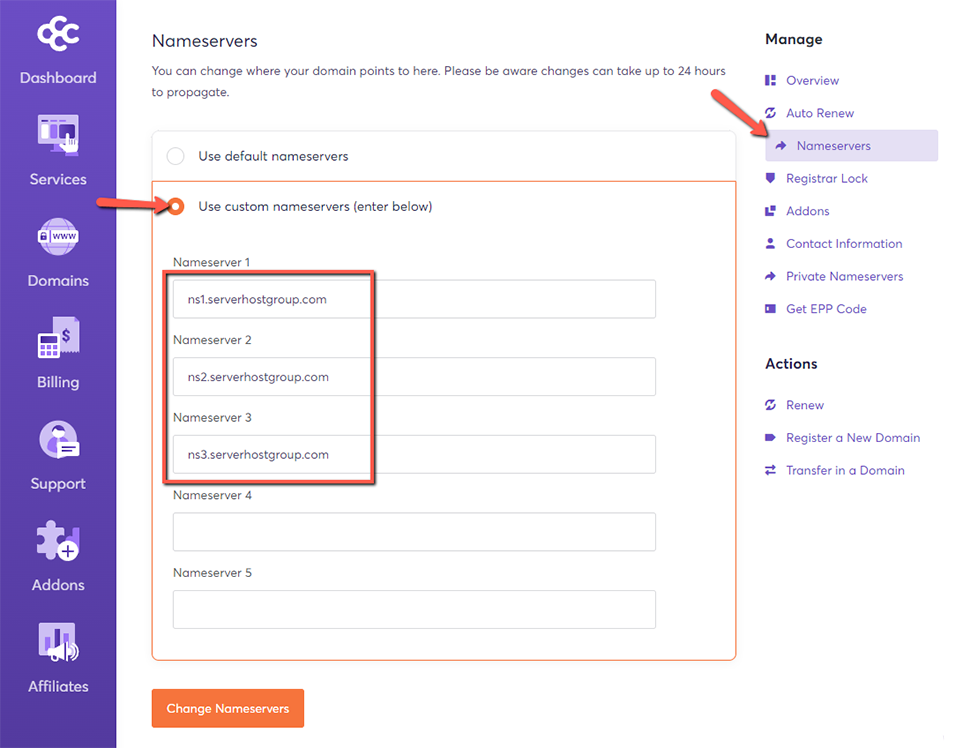Viewport: 970px width, 748px height.
Task: Select the Use custom nameservers radio button
Action: (x=176, y=207)
